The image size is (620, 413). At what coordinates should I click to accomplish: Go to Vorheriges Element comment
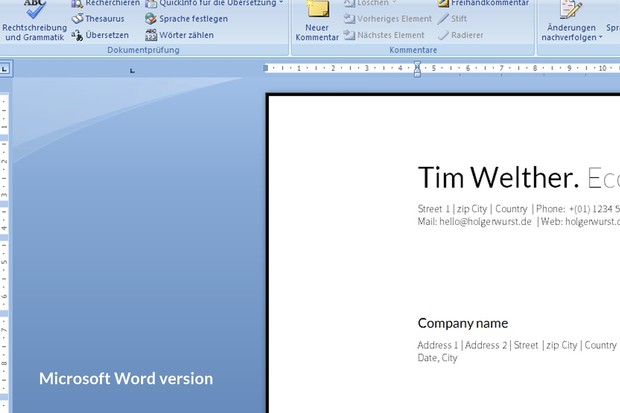click(x=388, y=19)
